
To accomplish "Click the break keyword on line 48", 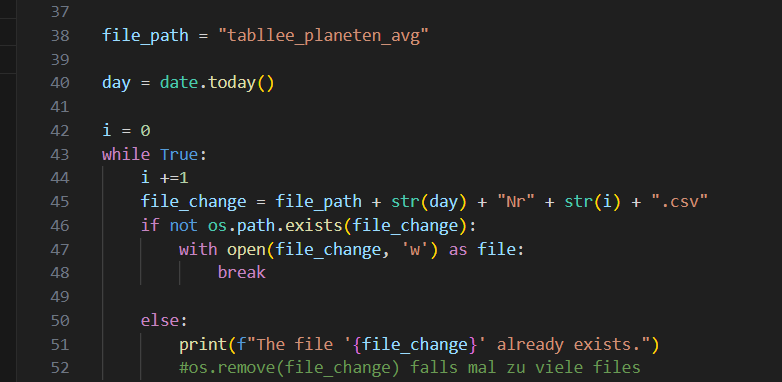I will 241,273.
